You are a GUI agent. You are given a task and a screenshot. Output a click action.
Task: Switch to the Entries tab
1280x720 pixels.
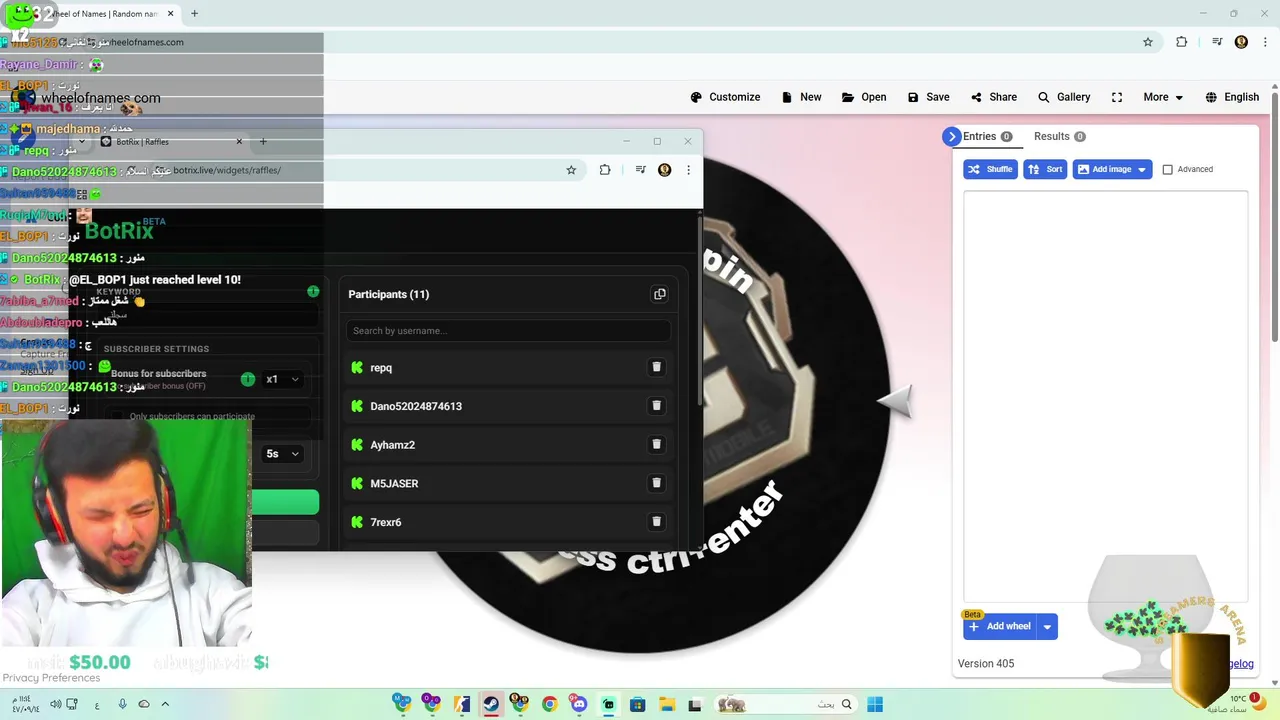click(x=987, y=137)
